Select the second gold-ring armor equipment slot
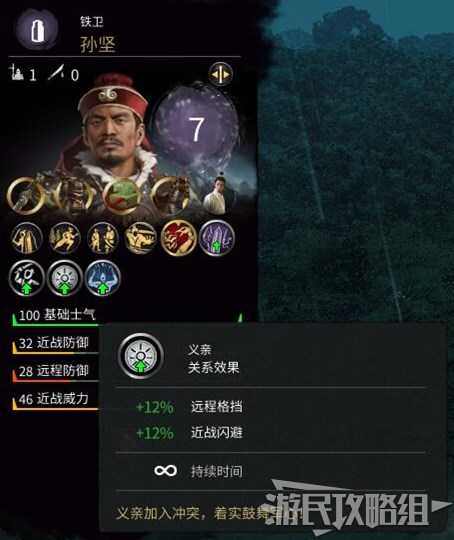Image resolution: width=454 pixels, height=540 pixels. tap(73, 196)
